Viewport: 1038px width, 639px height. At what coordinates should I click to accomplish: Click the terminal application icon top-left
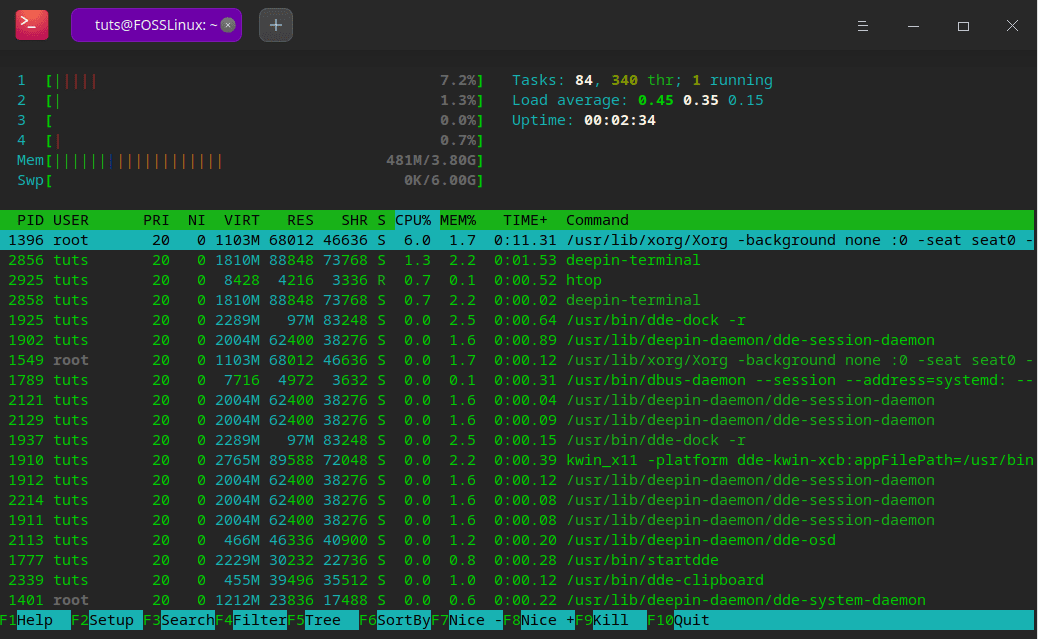click(31, 25)
